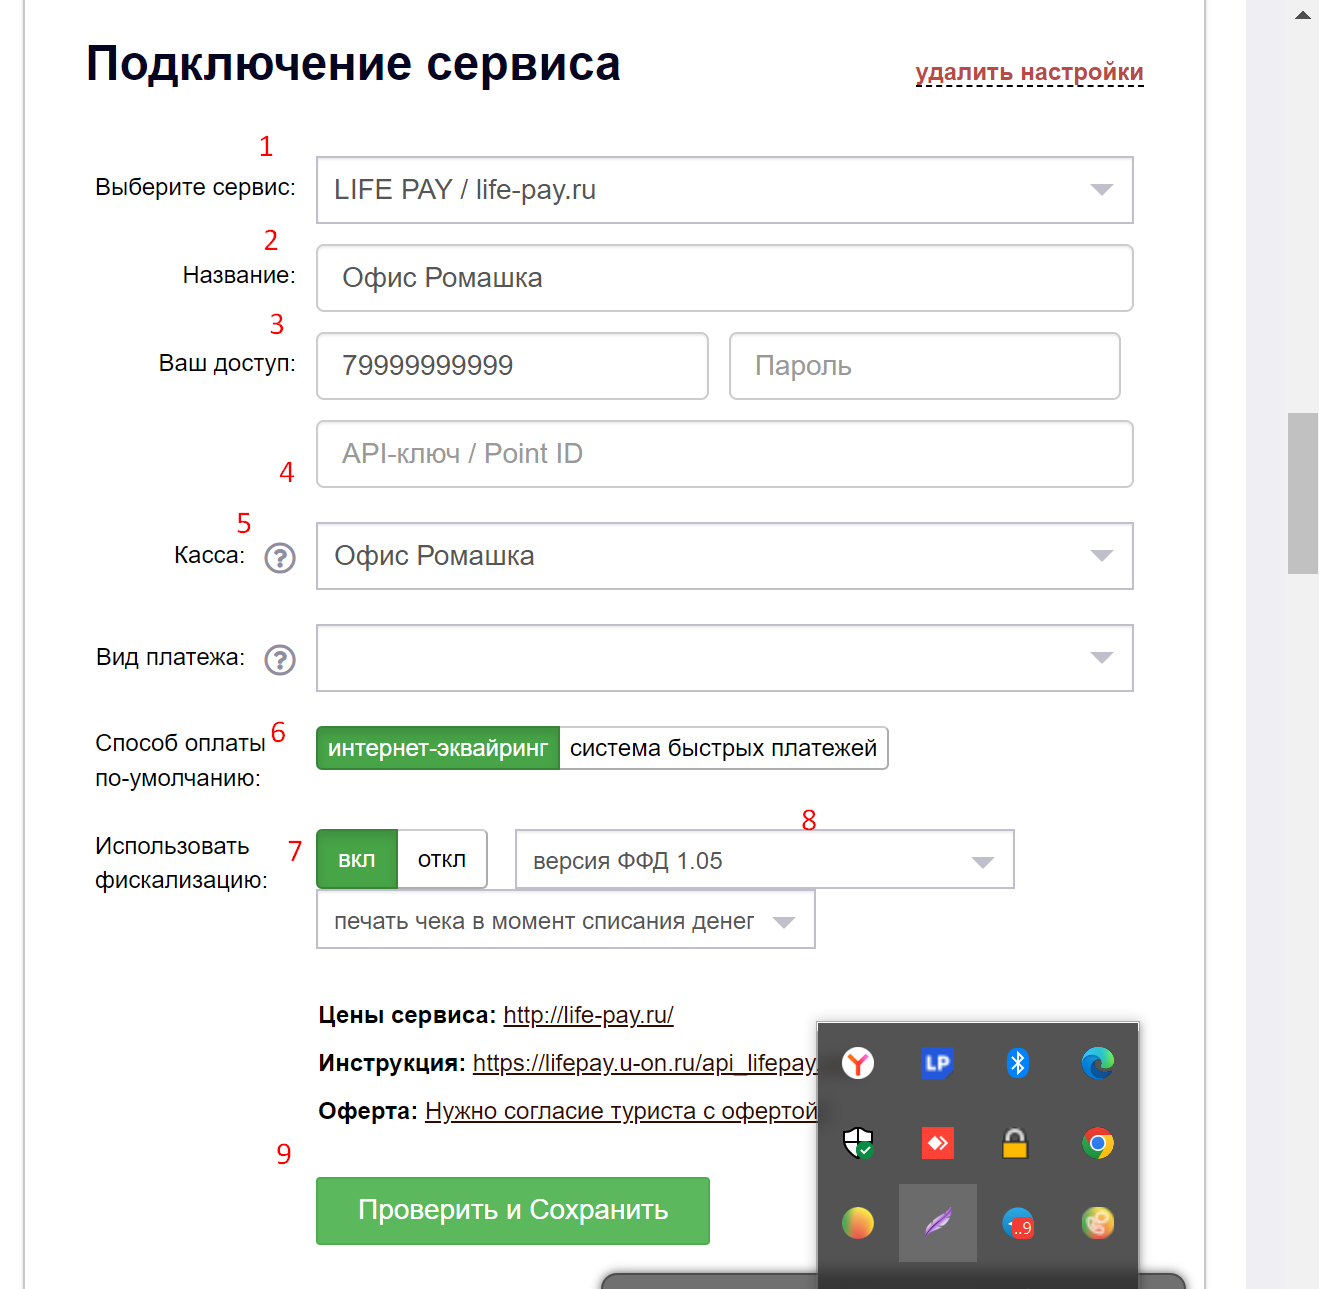This screenshot has height=1289, width=1319.
Task: Open http://life-pay.ru/ prices link
Action: coord(588,1015)
